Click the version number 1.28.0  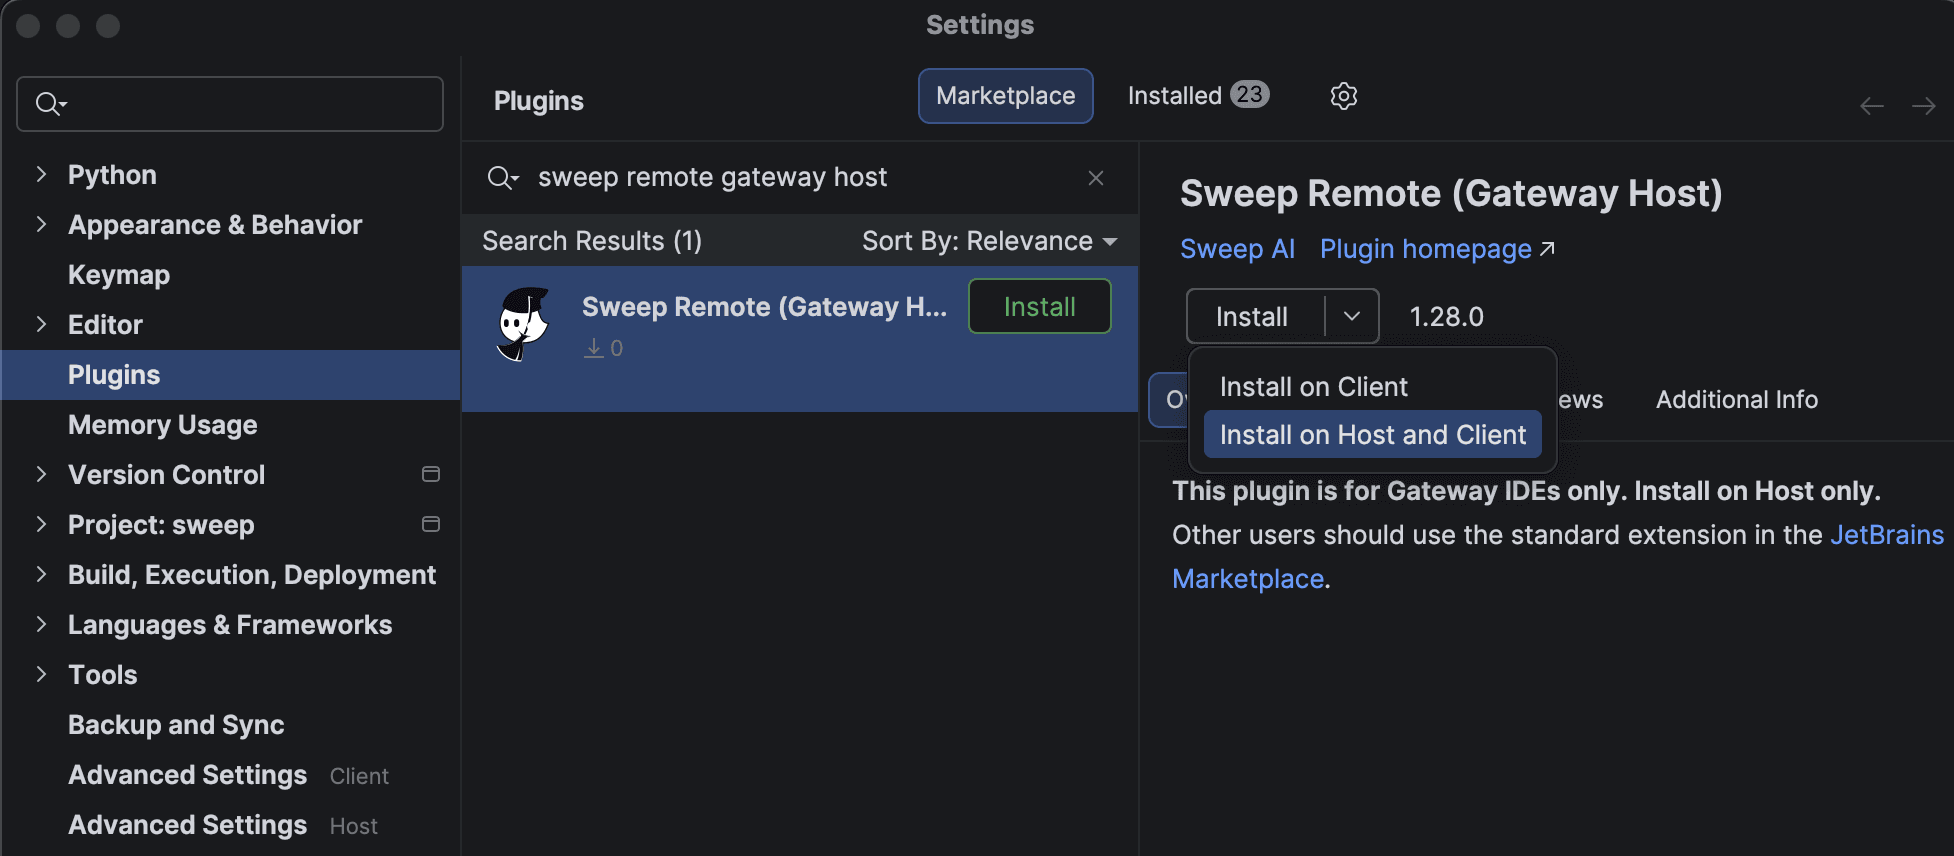click(x=1446, y=317)
